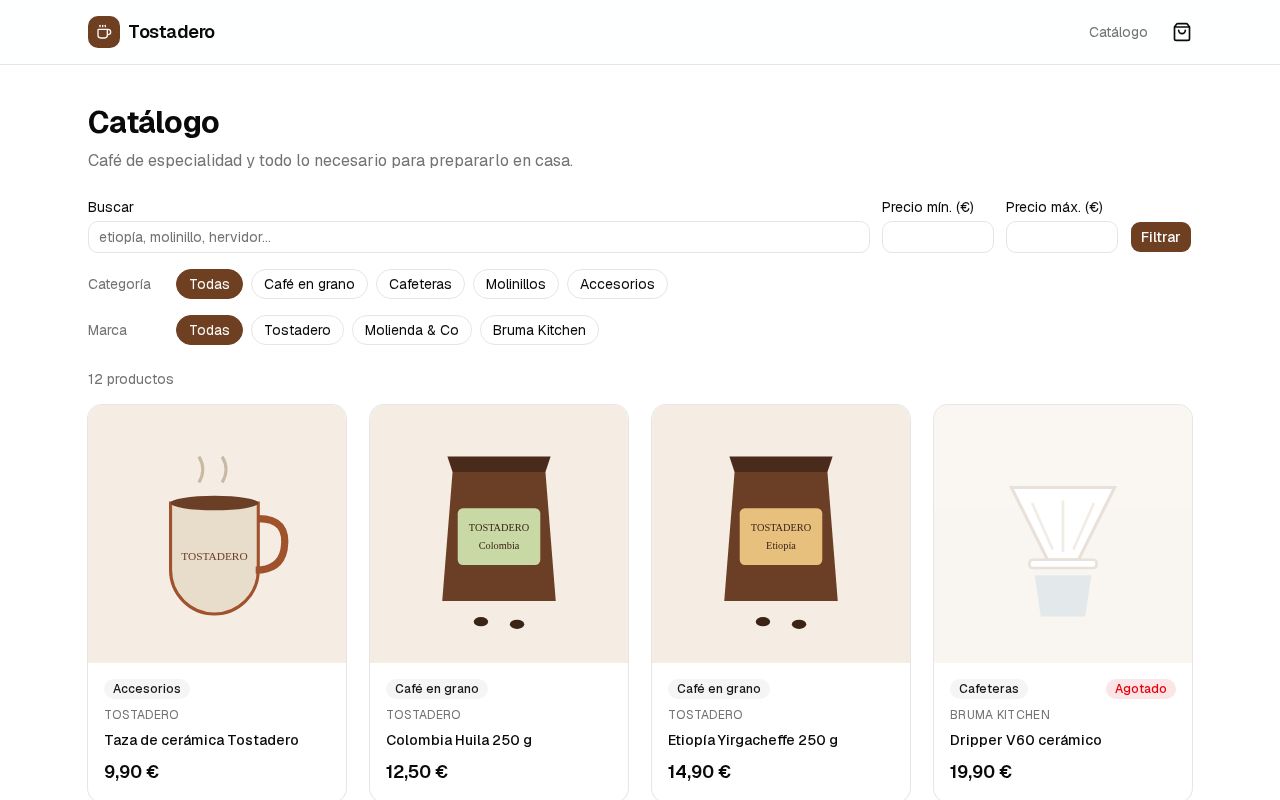Click the Agotado out-of-stock badge
The width and height of the screenshot is (1280, 800).
[1141, 689]
